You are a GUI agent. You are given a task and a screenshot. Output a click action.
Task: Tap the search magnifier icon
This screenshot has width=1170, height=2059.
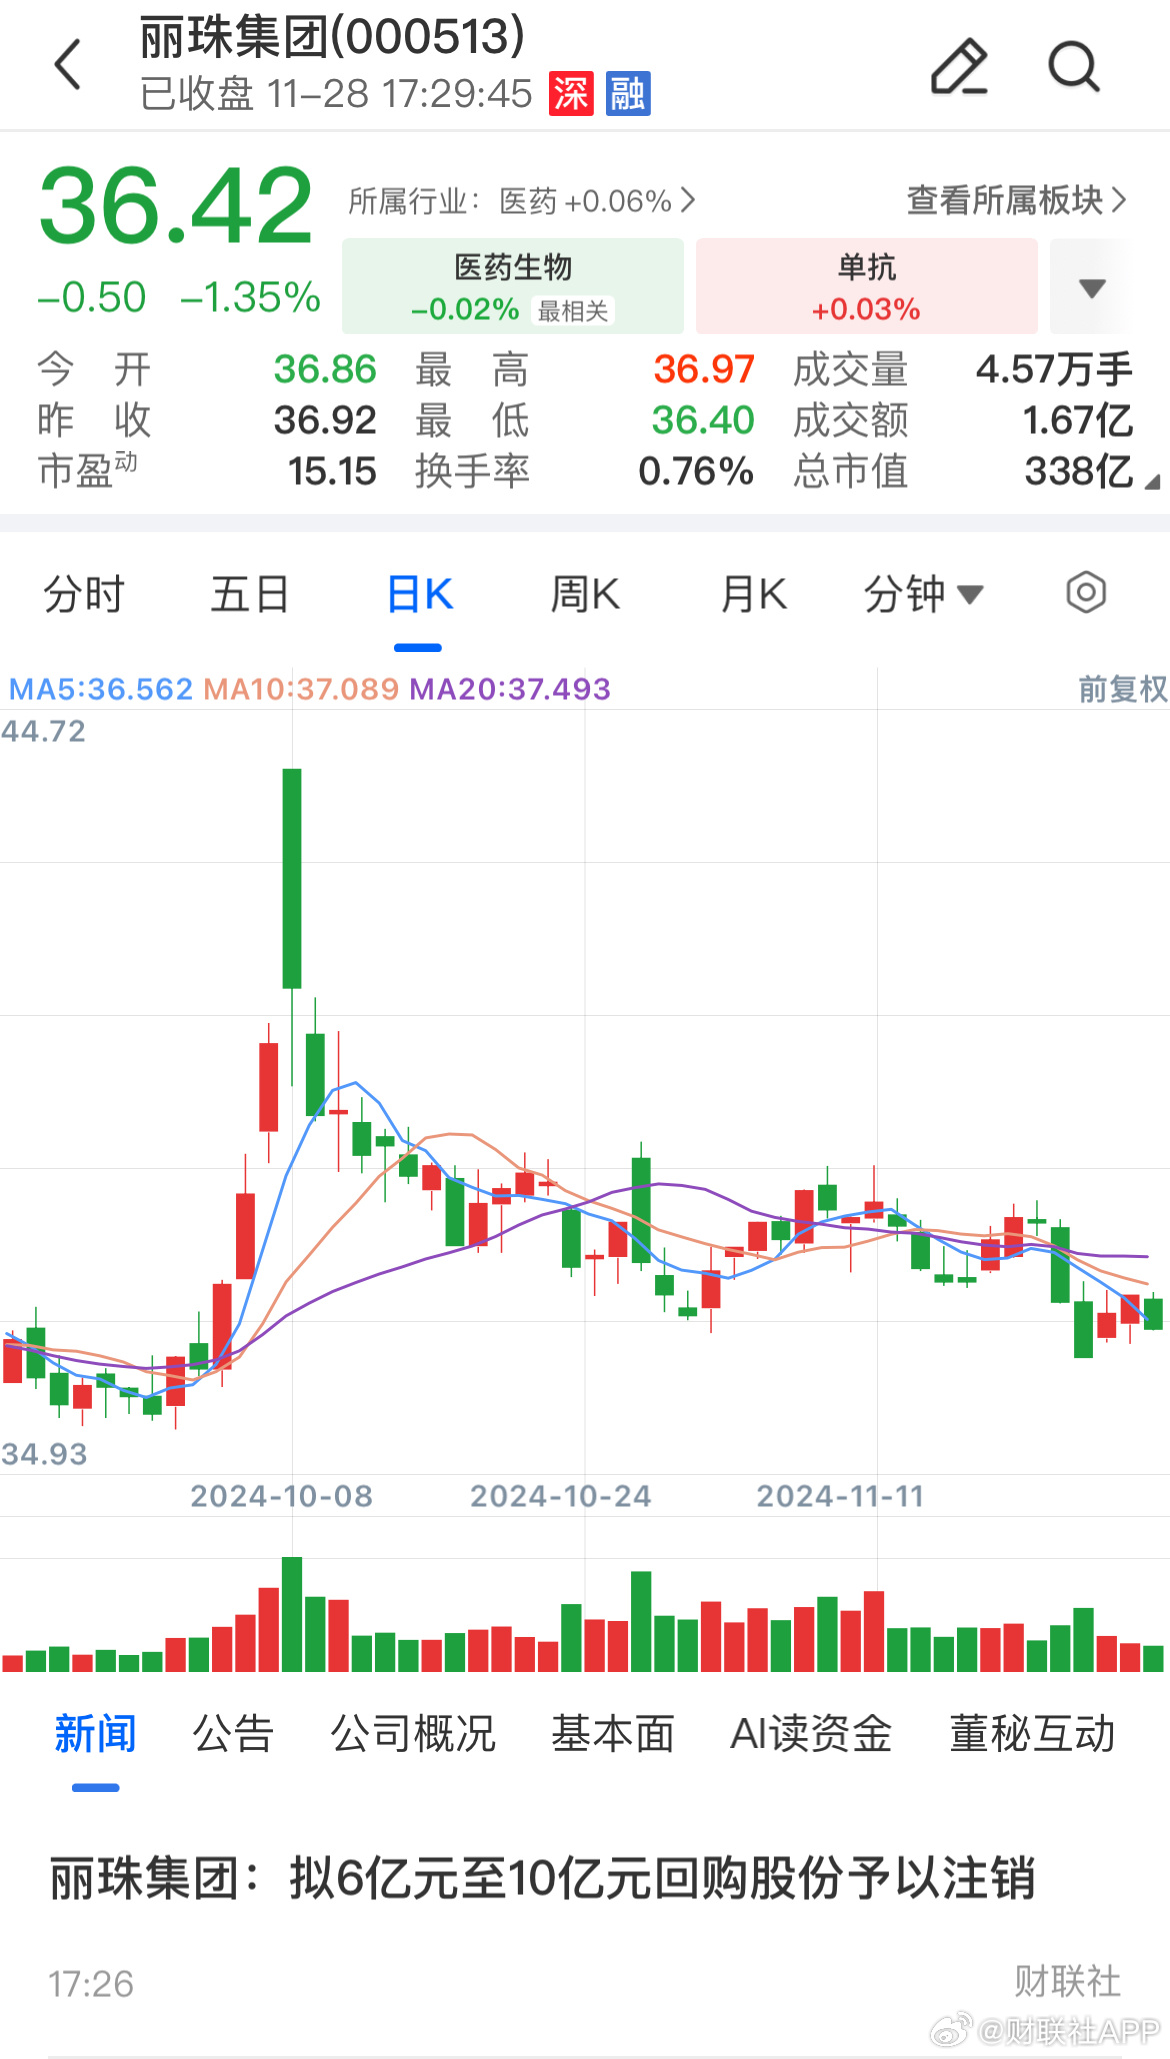[1073, 67]
